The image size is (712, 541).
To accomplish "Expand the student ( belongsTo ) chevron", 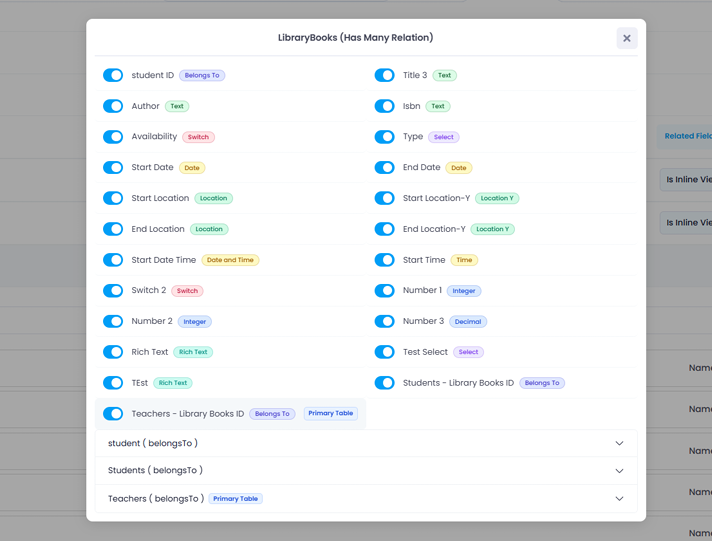I will (x=619, y=443).
